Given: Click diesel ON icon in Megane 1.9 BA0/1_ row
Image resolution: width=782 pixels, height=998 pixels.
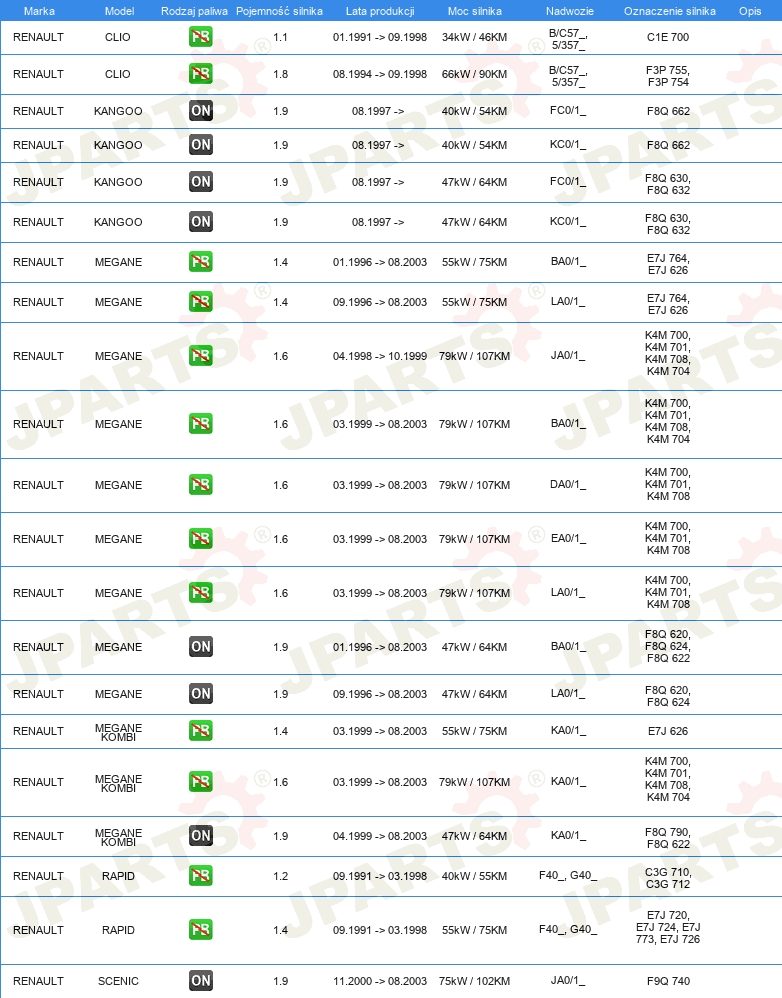Looking at the screenshot, I should coord(200,647).
